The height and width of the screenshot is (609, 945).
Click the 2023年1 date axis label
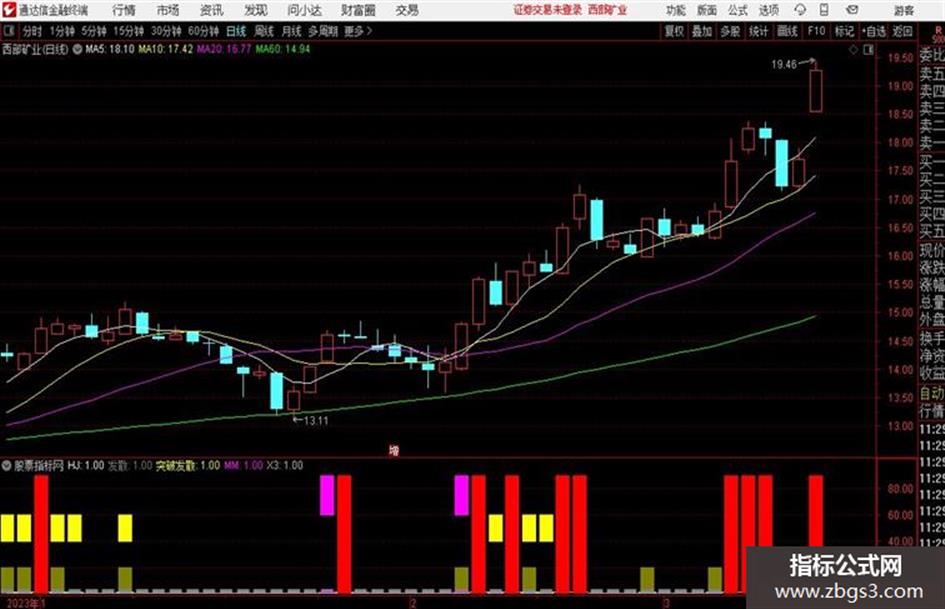[x=27, y=603]
